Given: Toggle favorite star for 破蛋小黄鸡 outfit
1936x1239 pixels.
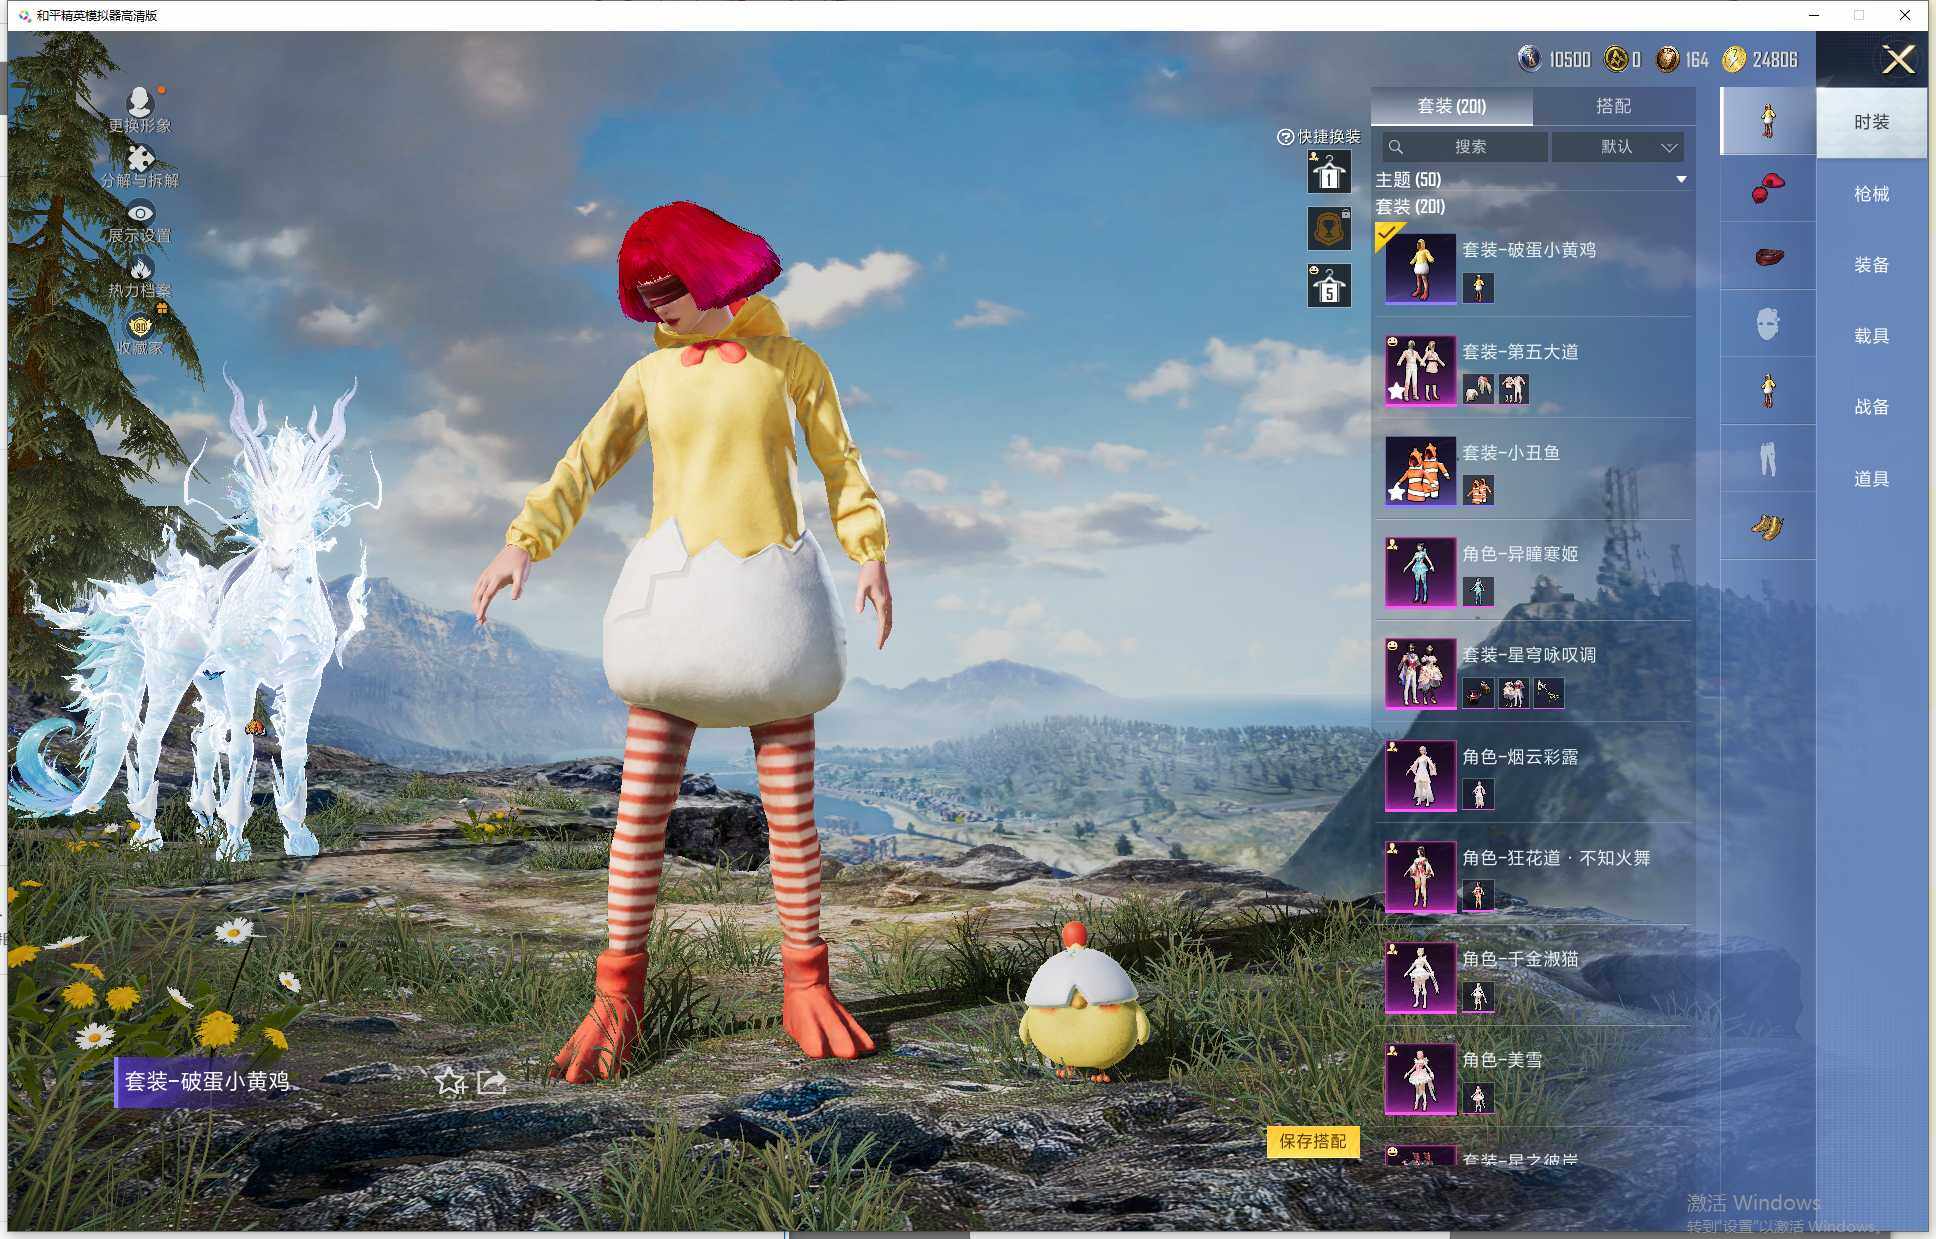Looking at the screenshot, I should point(450,1082).
